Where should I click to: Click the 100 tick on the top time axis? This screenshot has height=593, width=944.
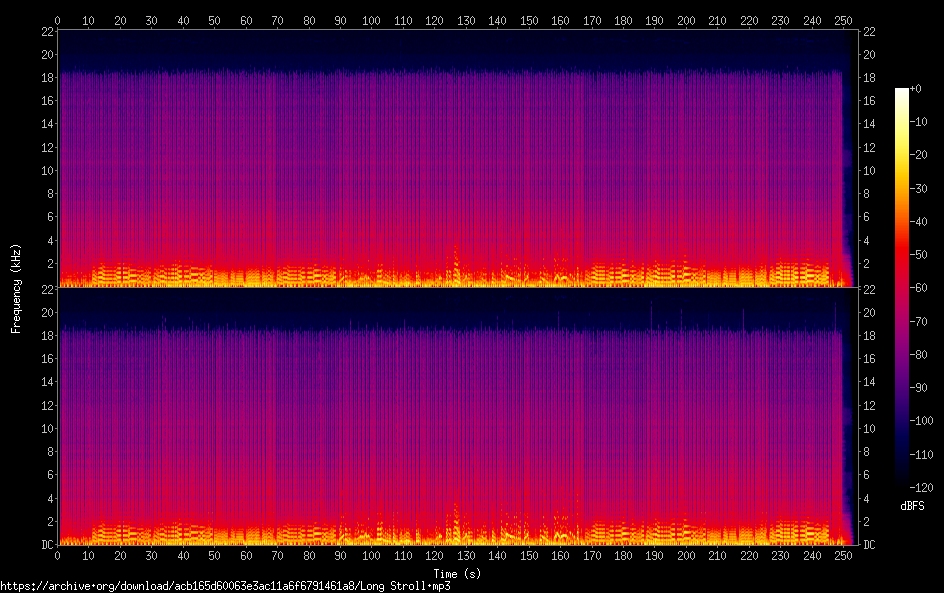click(372, 20)
